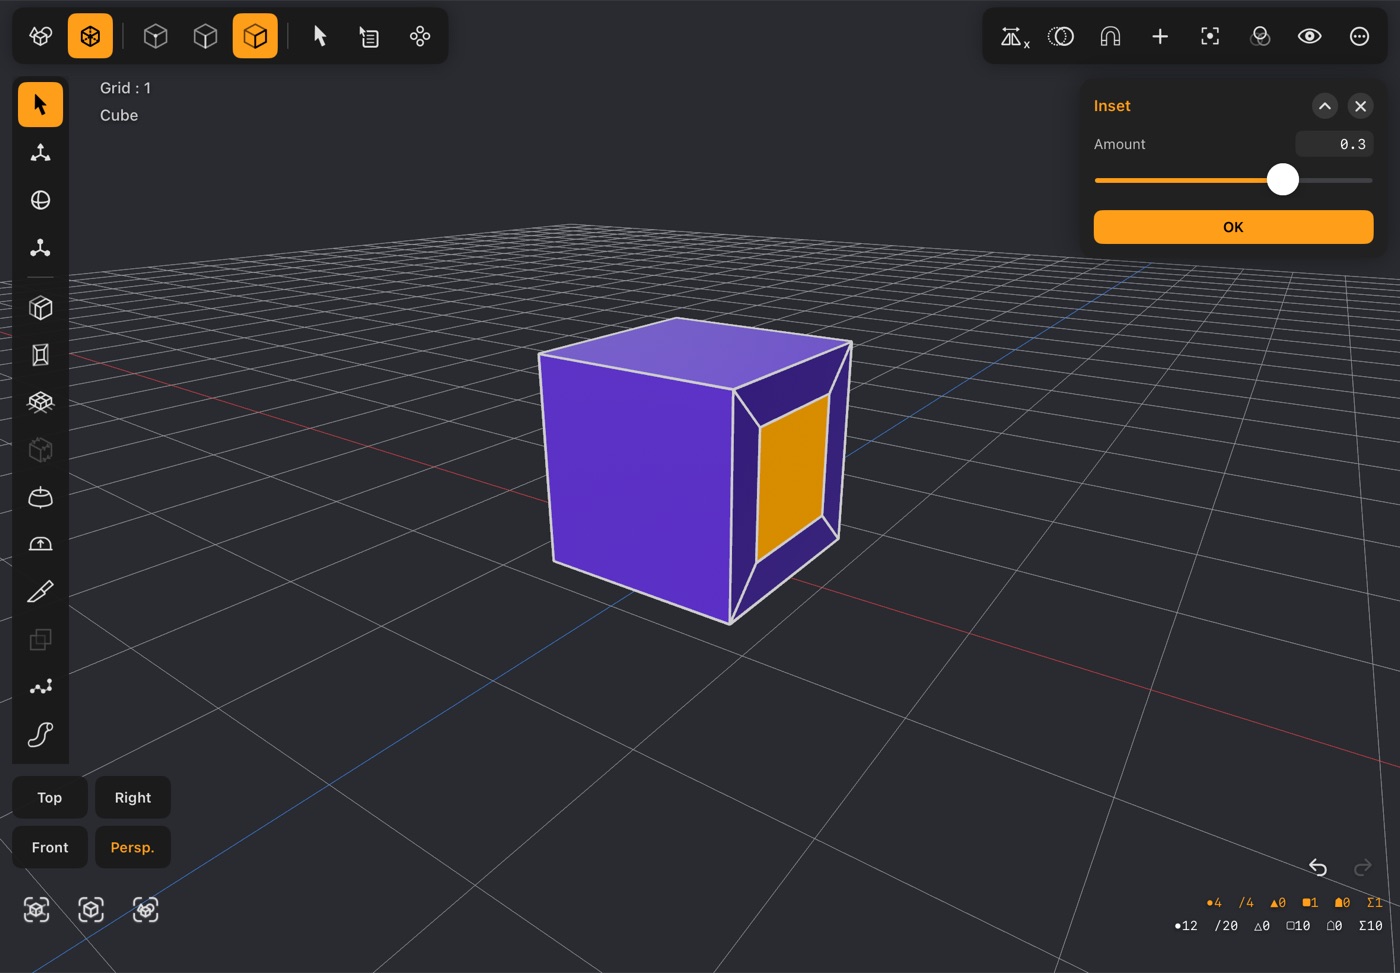1400x973 pixels.
Task: Open the symmetry X mirror tool
Action: pos(1015,37)
